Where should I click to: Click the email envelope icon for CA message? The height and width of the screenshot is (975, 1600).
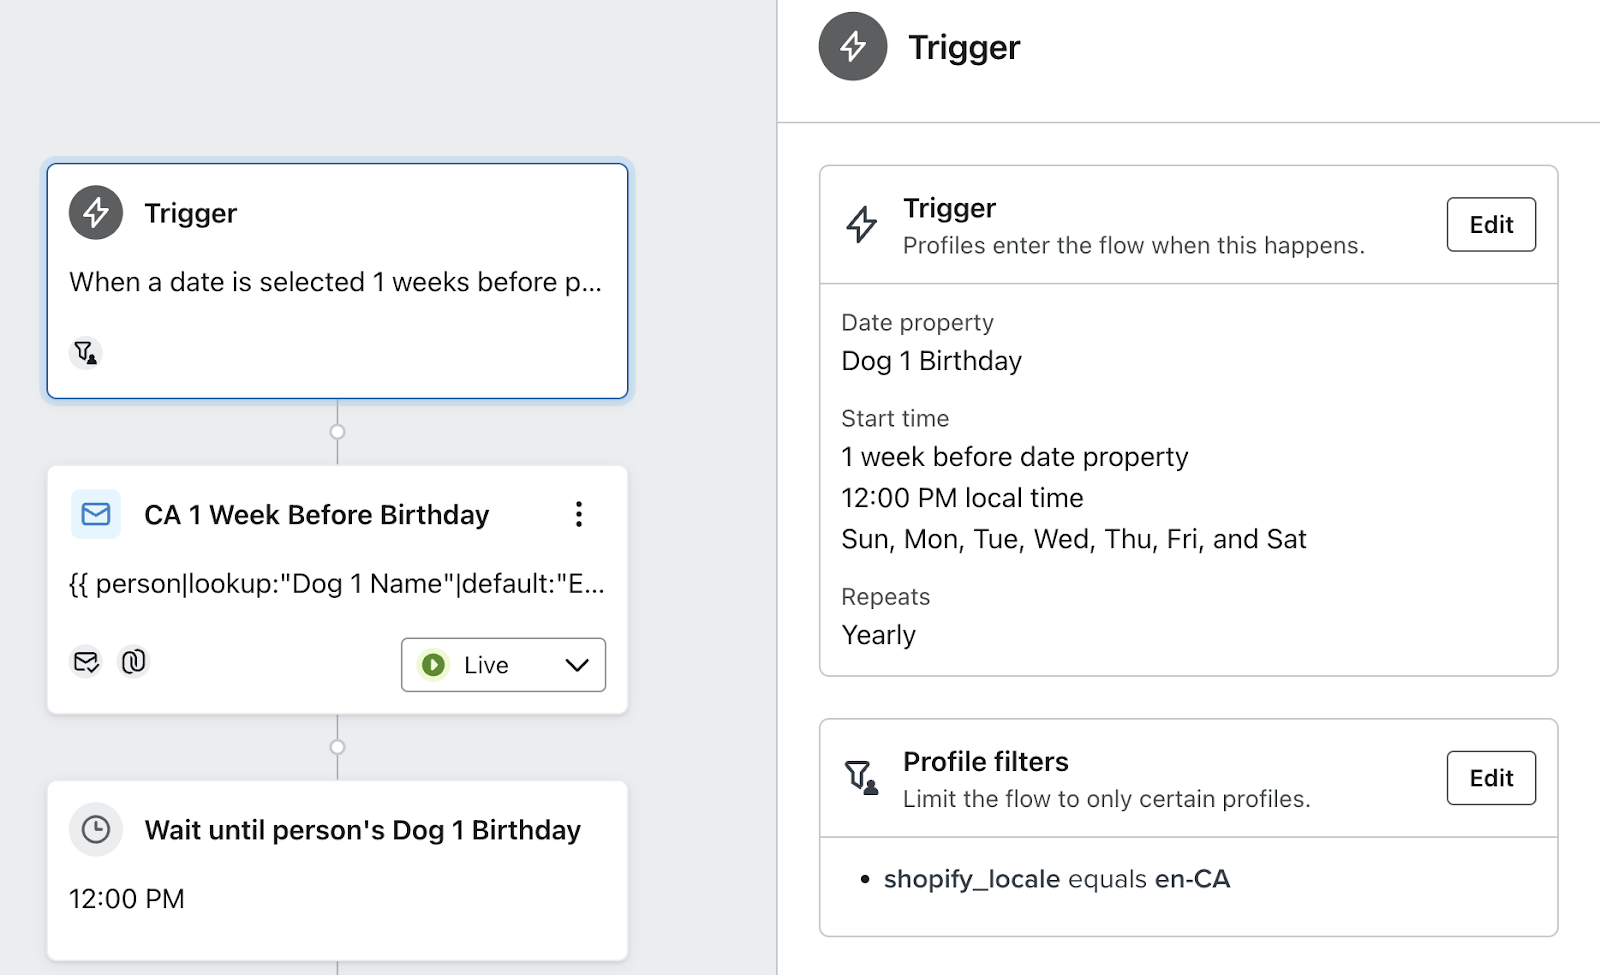(96, 514)
